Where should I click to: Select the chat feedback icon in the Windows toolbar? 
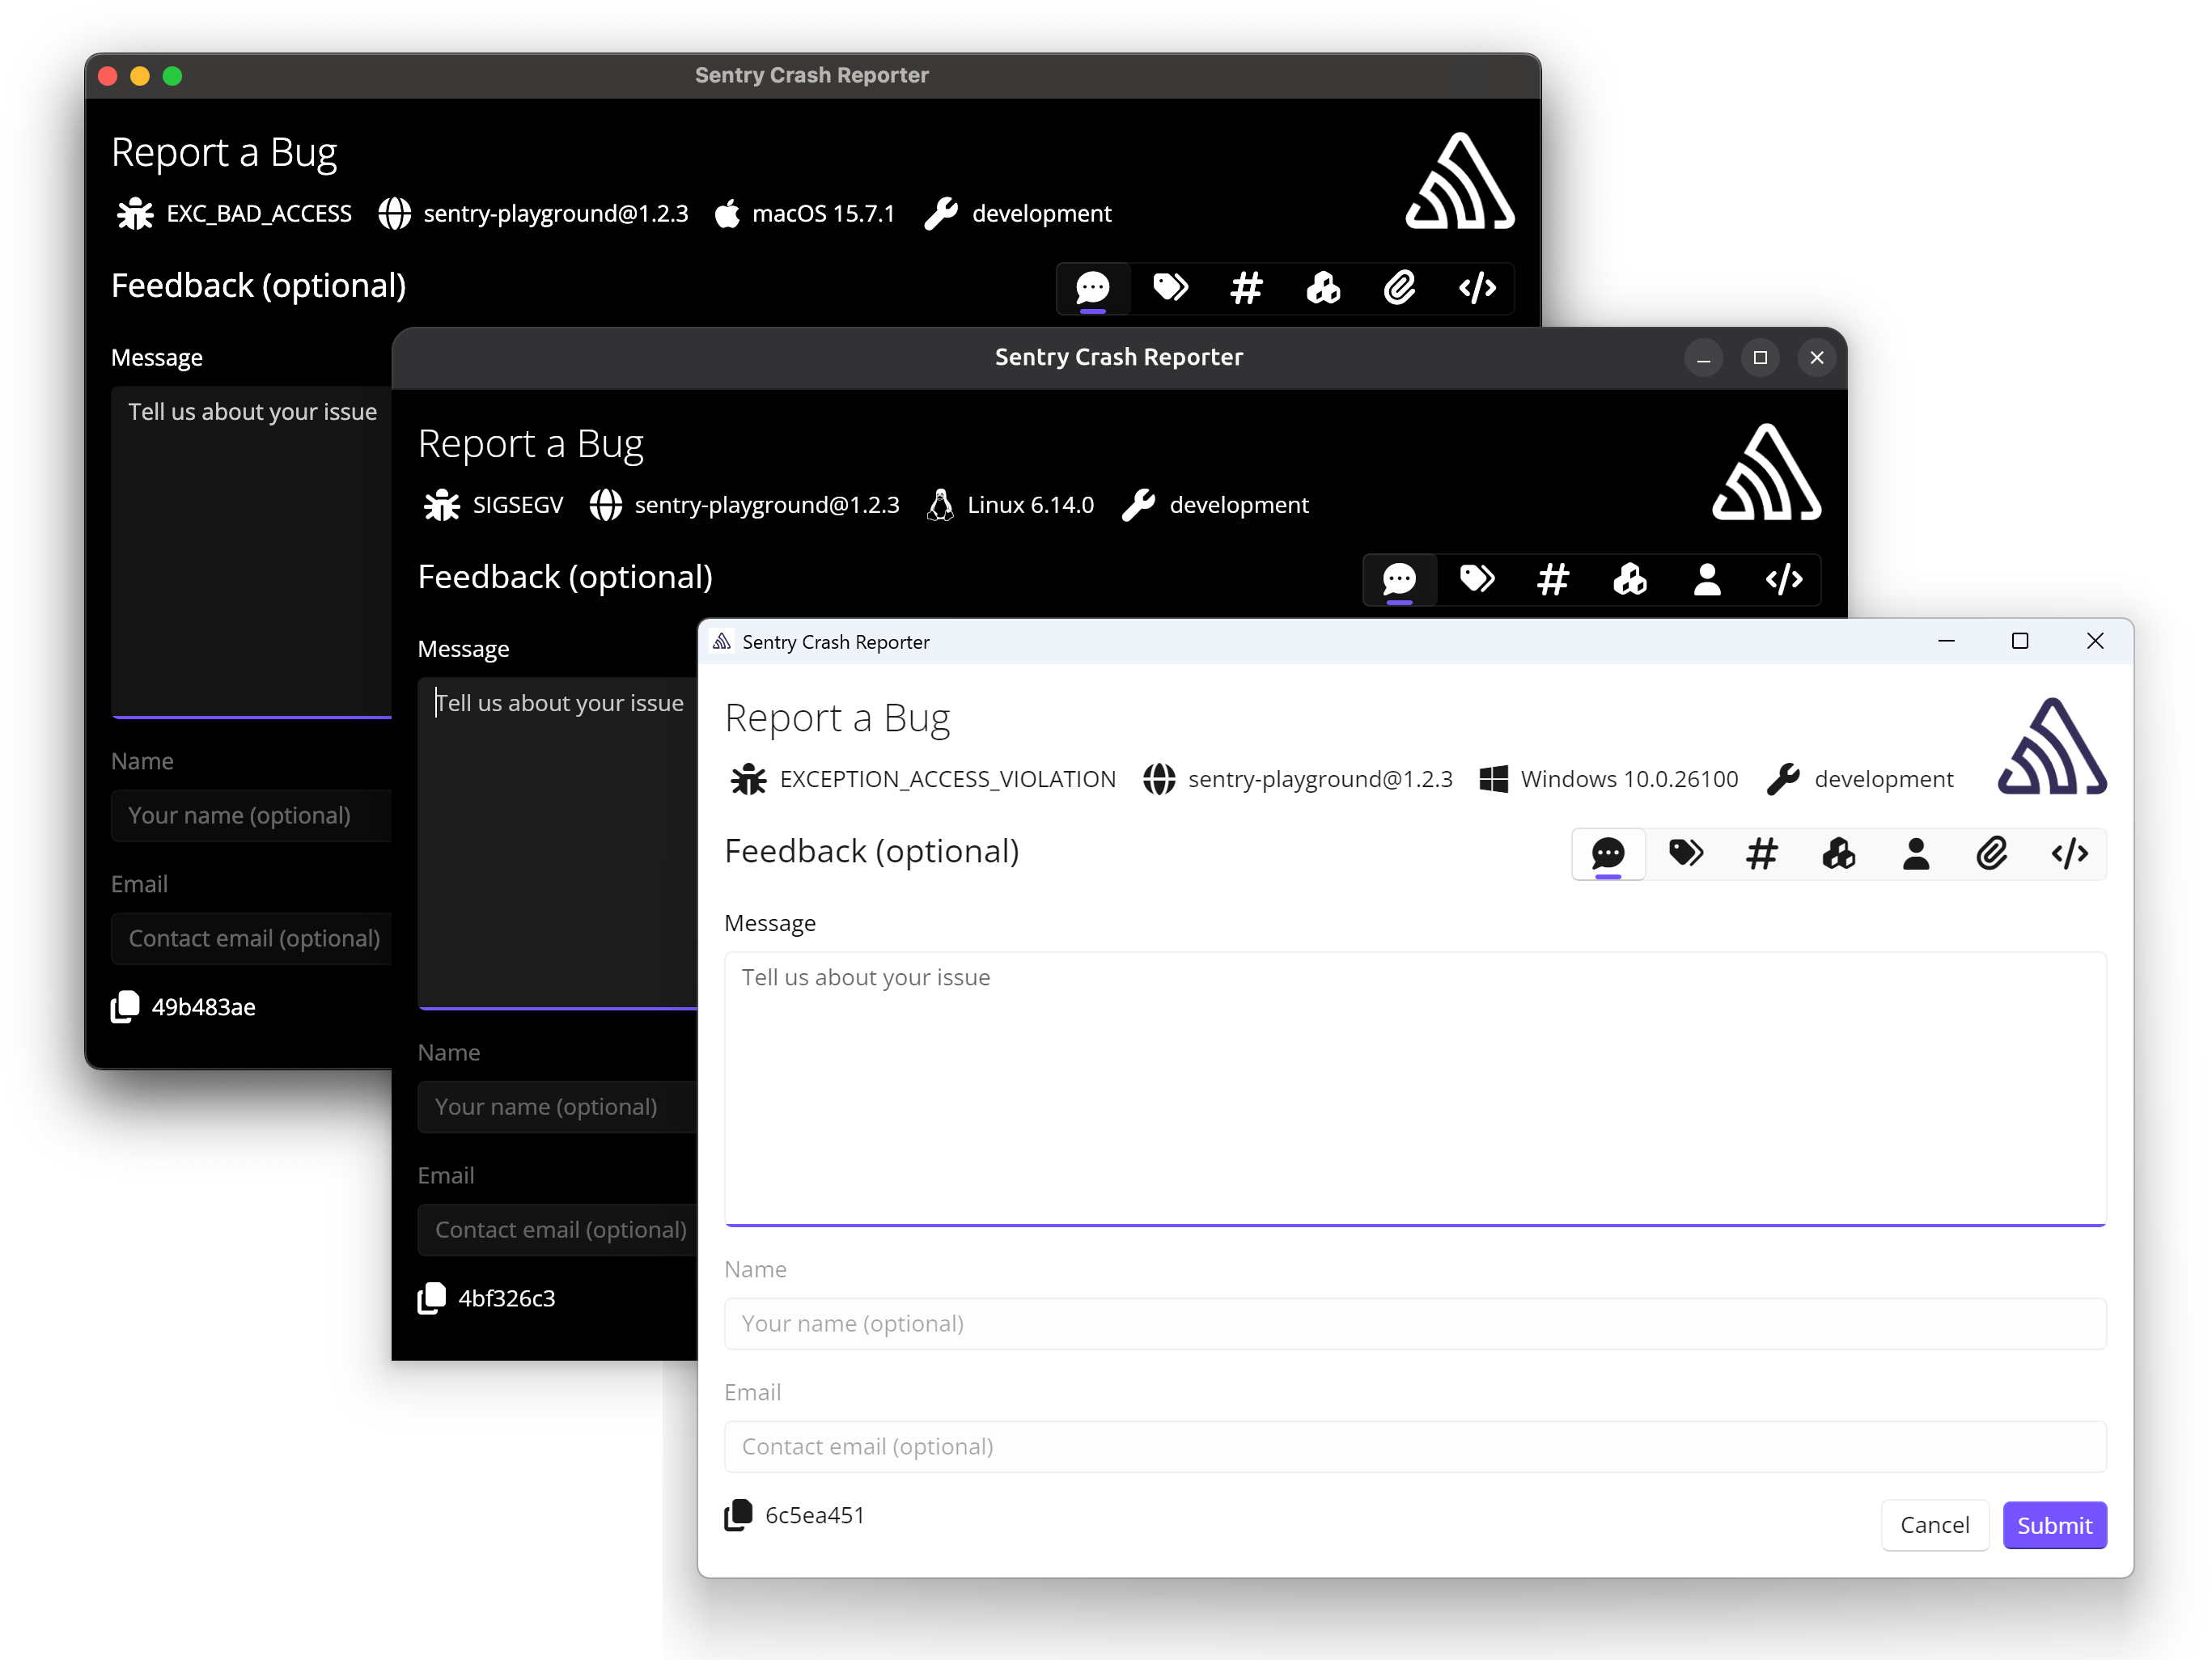(x=1608, y=854)
